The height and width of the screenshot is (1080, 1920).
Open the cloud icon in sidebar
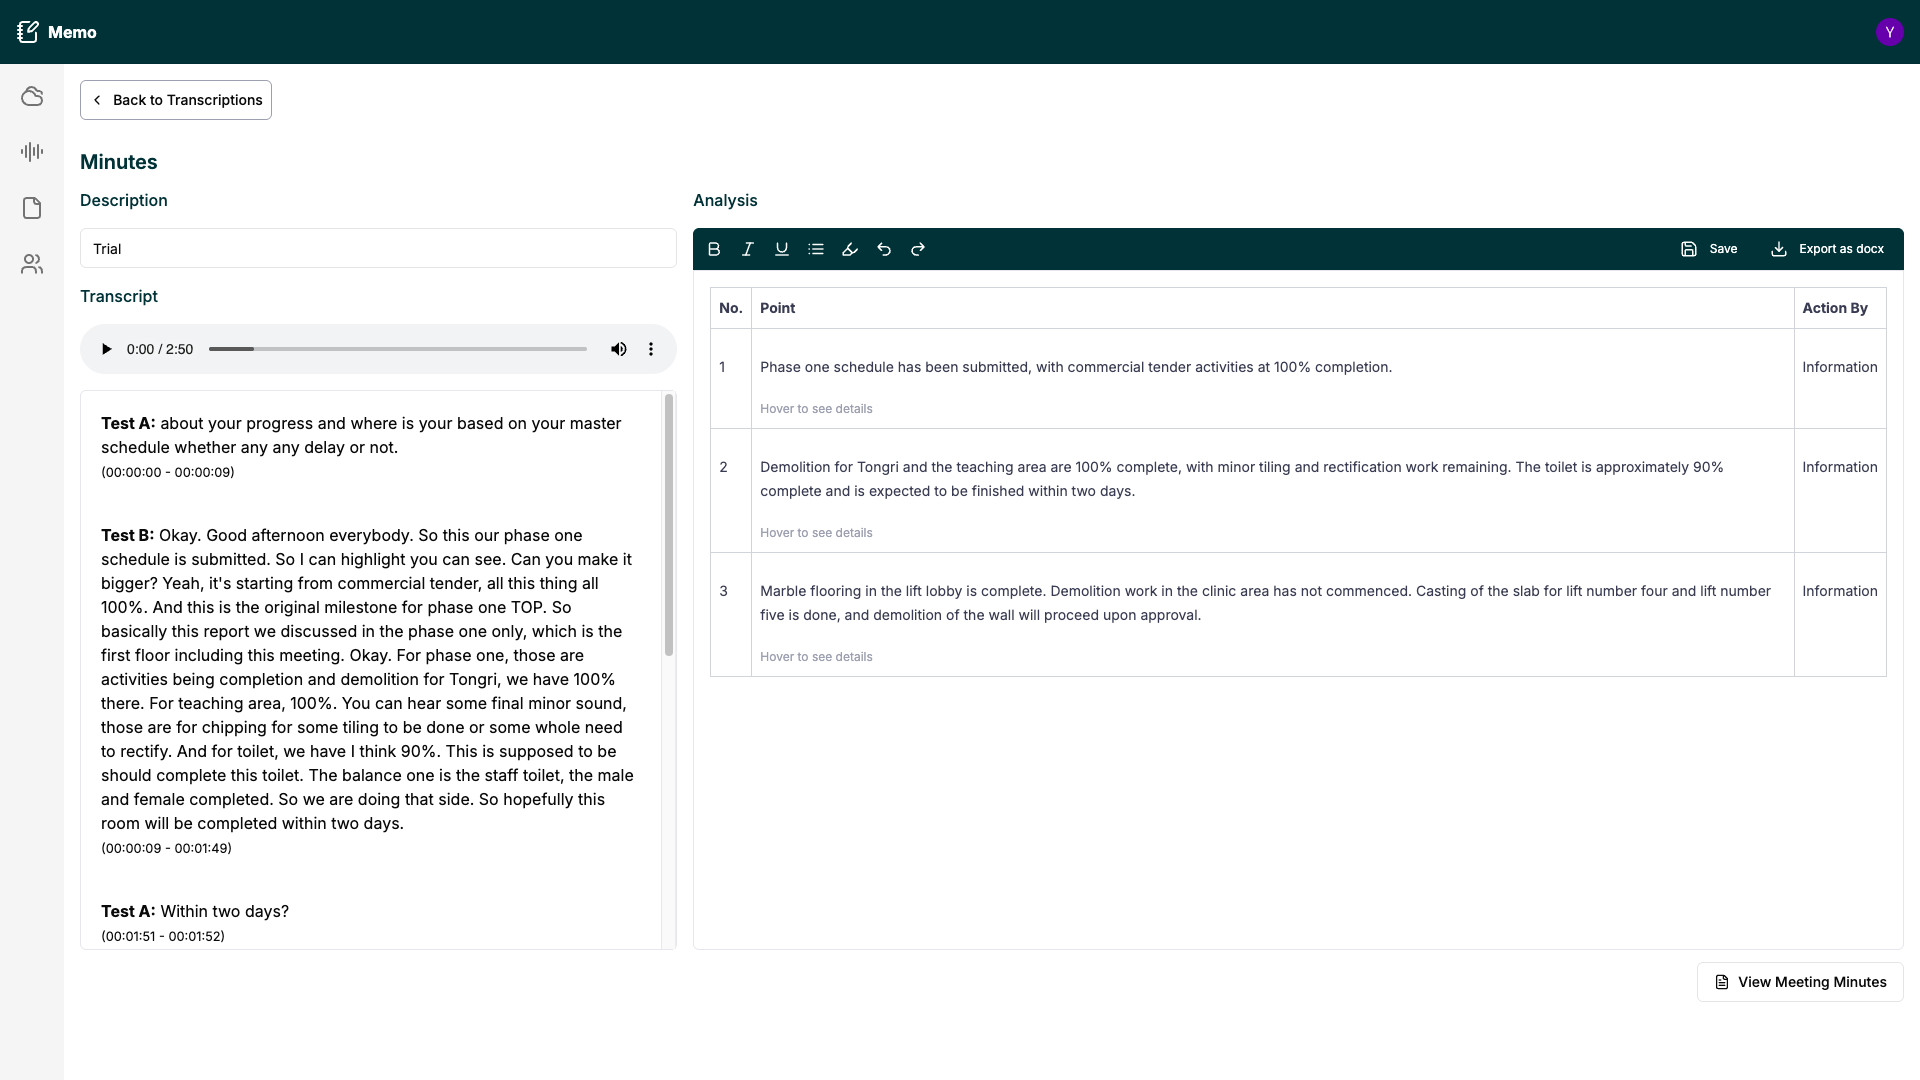click(x=32, y=96)
